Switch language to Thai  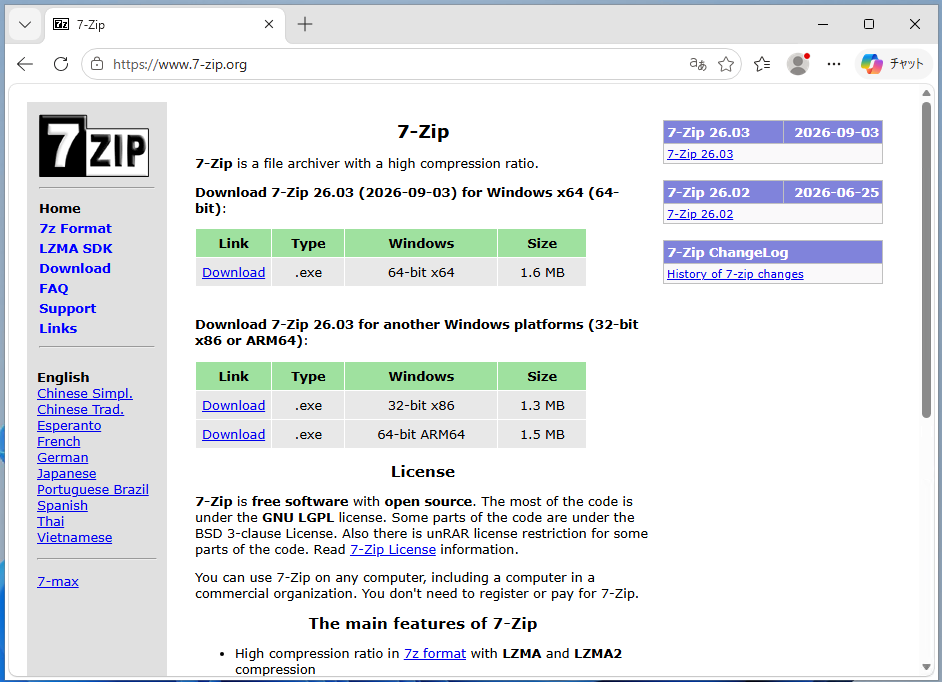(x=50, y=522)
